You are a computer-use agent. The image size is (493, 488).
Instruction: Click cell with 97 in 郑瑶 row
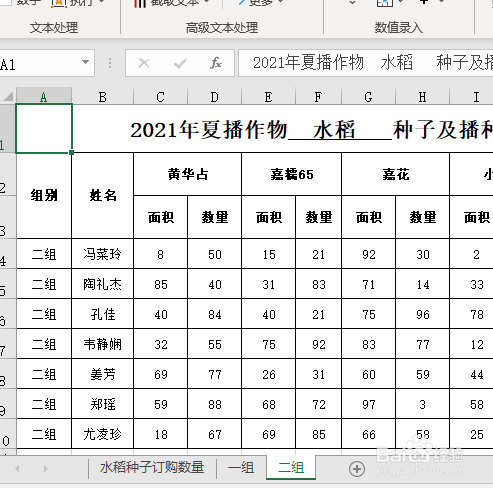368,404
